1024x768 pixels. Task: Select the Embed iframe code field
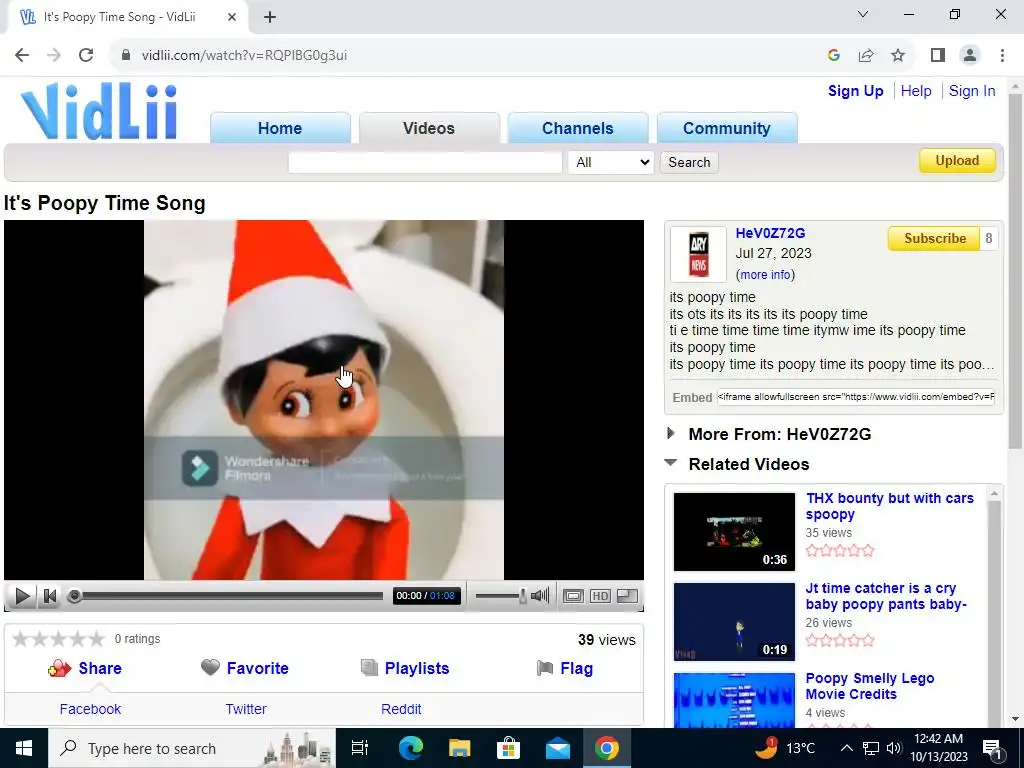click(856, 396)
